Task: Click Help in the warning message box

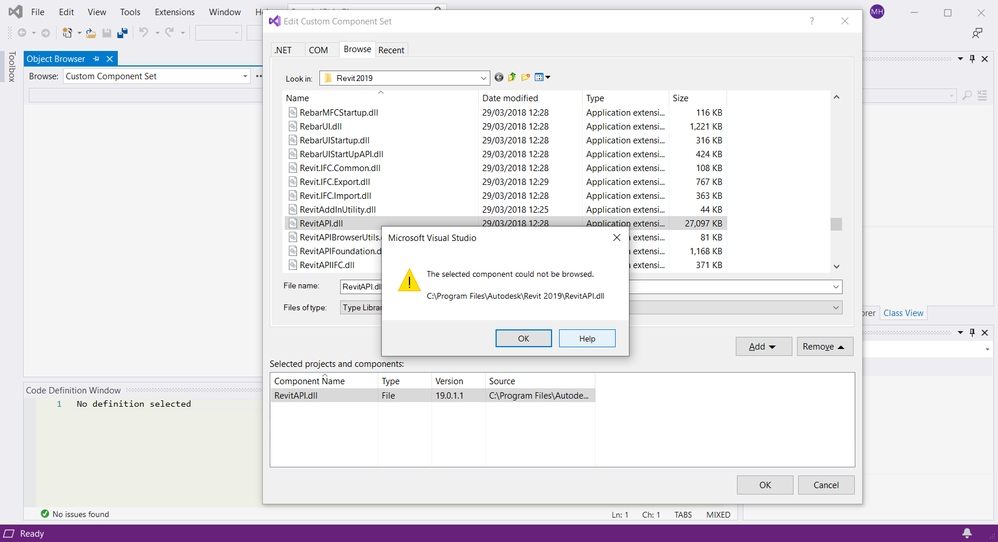Action: [587, 338]
